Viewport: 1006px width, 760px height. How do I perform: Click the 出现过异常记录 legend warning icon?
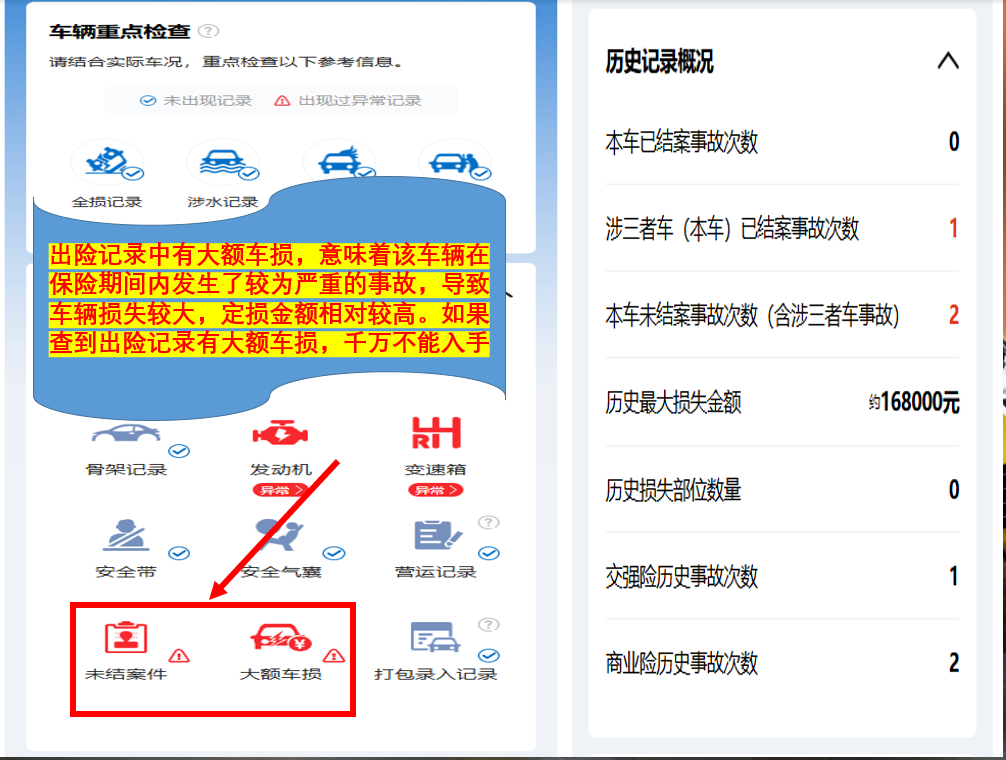click(282, 101)
